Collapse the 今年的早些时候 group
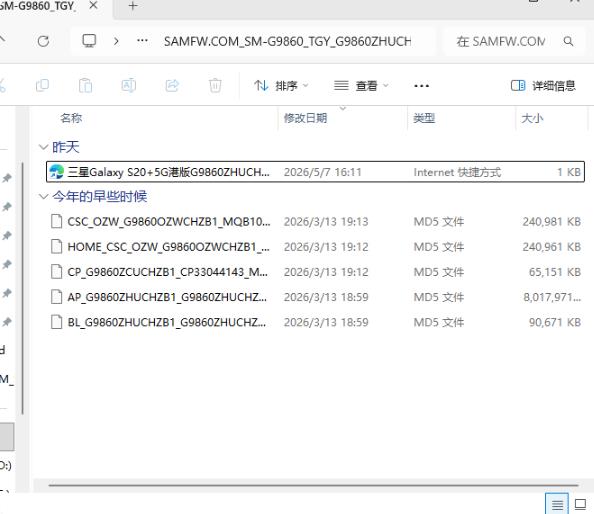The height and width of the screenshot is (514, 594). [x=44, y=196]
